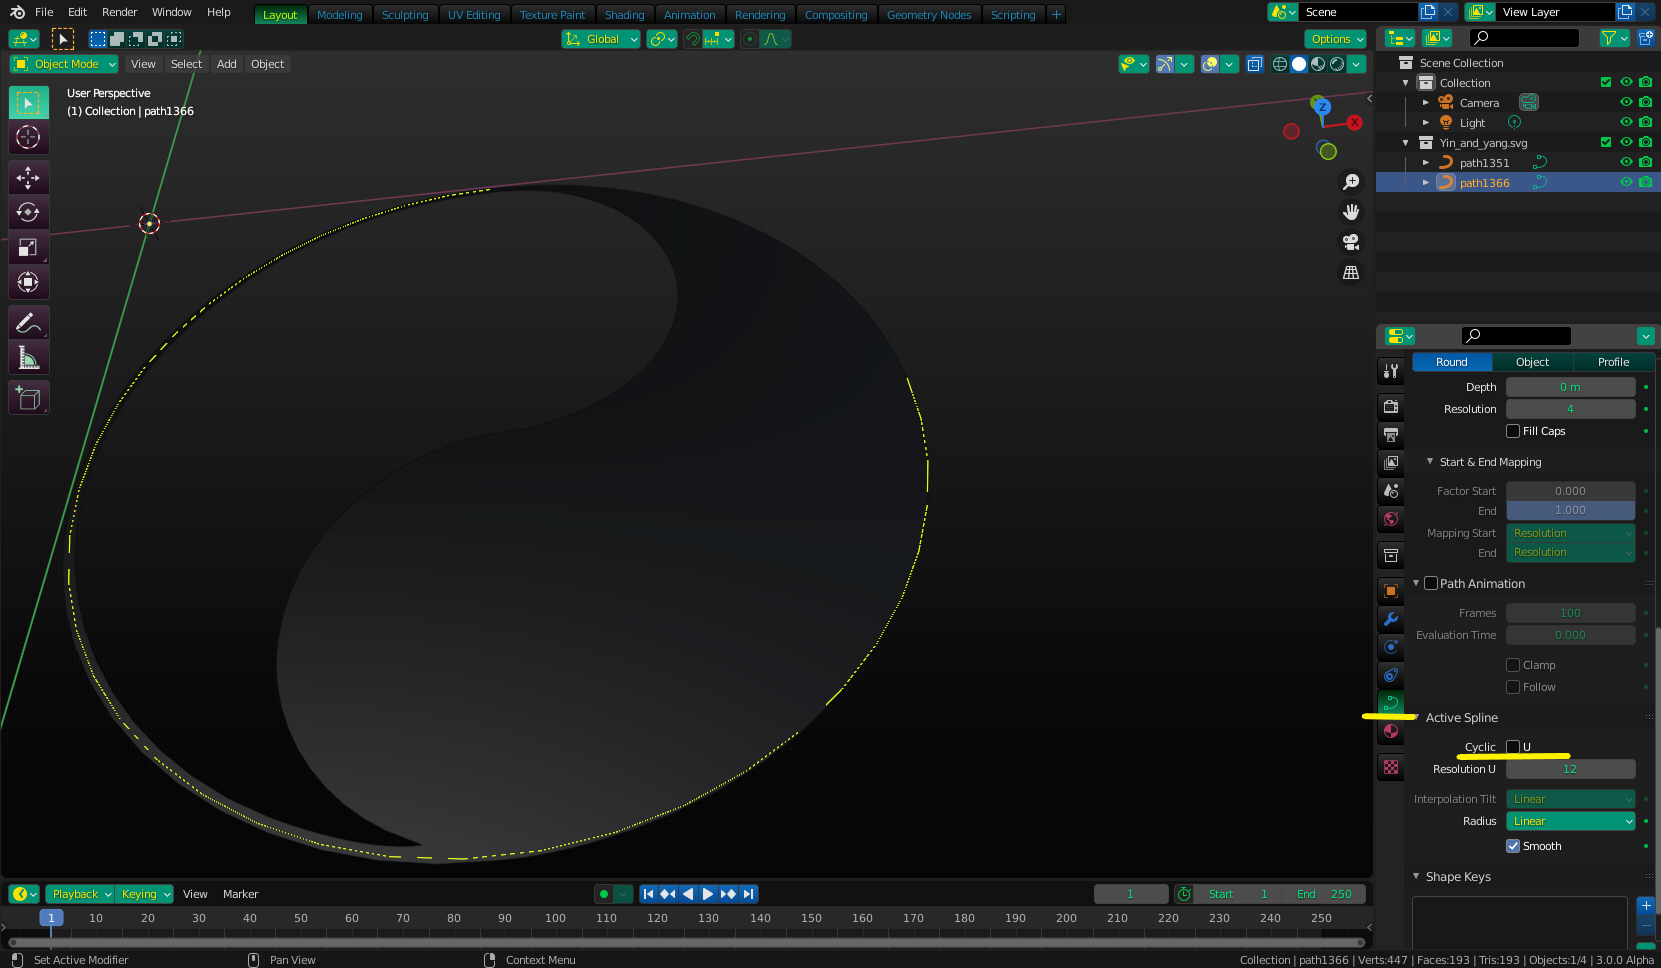Screen dimensions: 1661x968
Task: Enable the Fill Caps checkbox
Action: click(x=1513, y=431)
